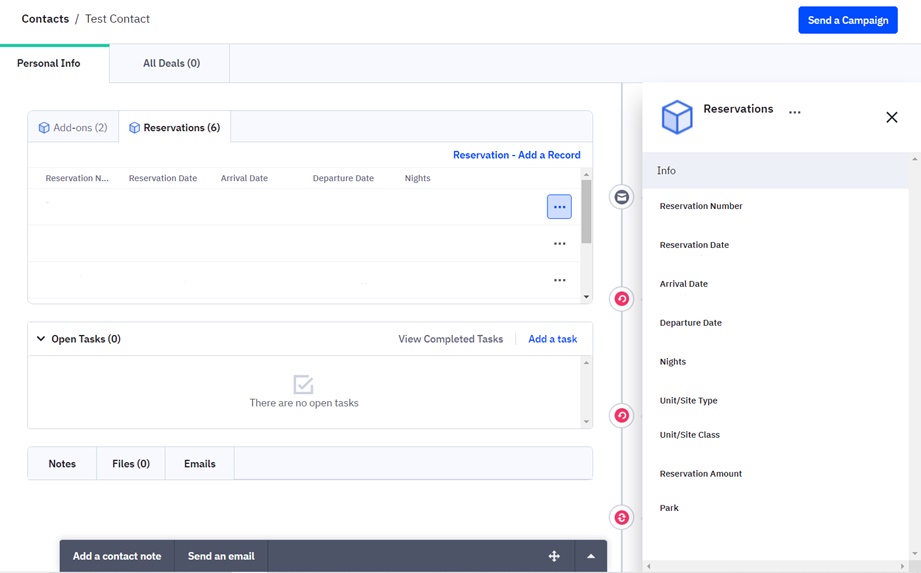Click Test Contact breadcrumb text
921x573 pixels.
[x=117, y=19]
